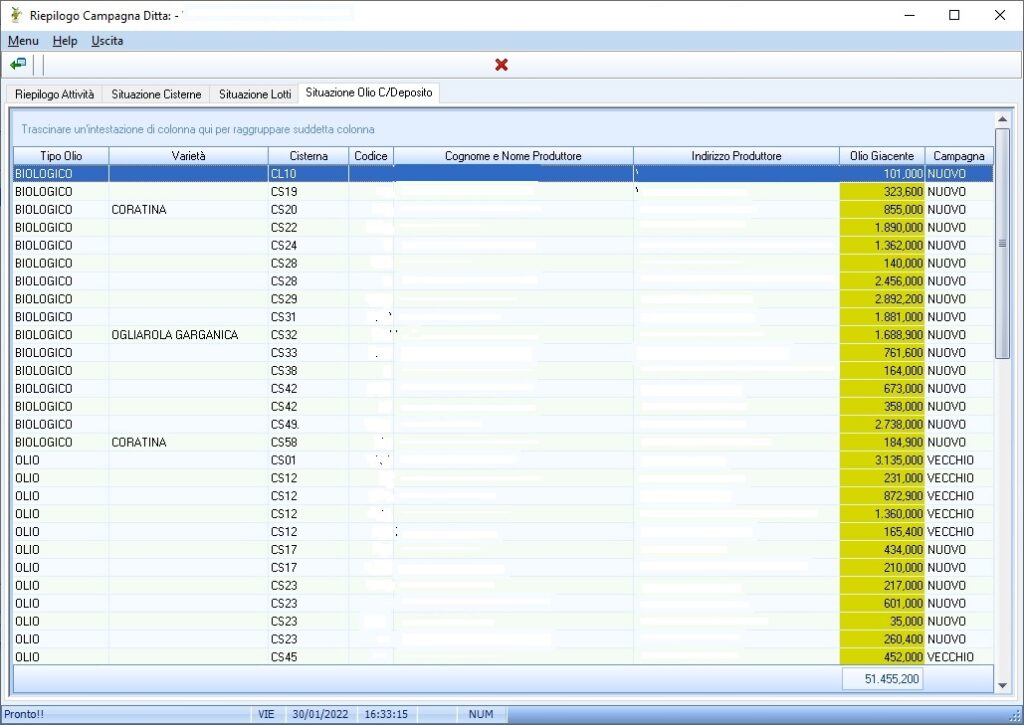Click the status bar date 30/01/2022
This screenshot has width=1024, height=725.
(x=320, y=715)
